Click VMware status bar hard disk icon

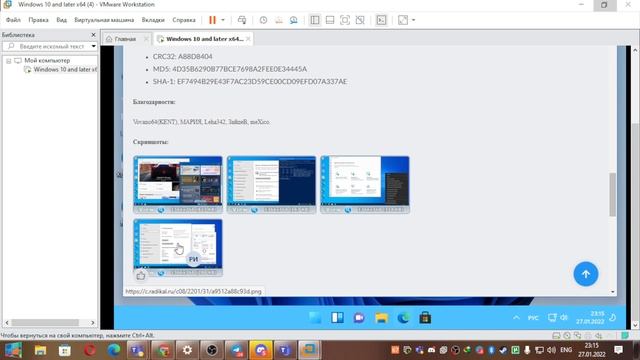coord(556,336)
